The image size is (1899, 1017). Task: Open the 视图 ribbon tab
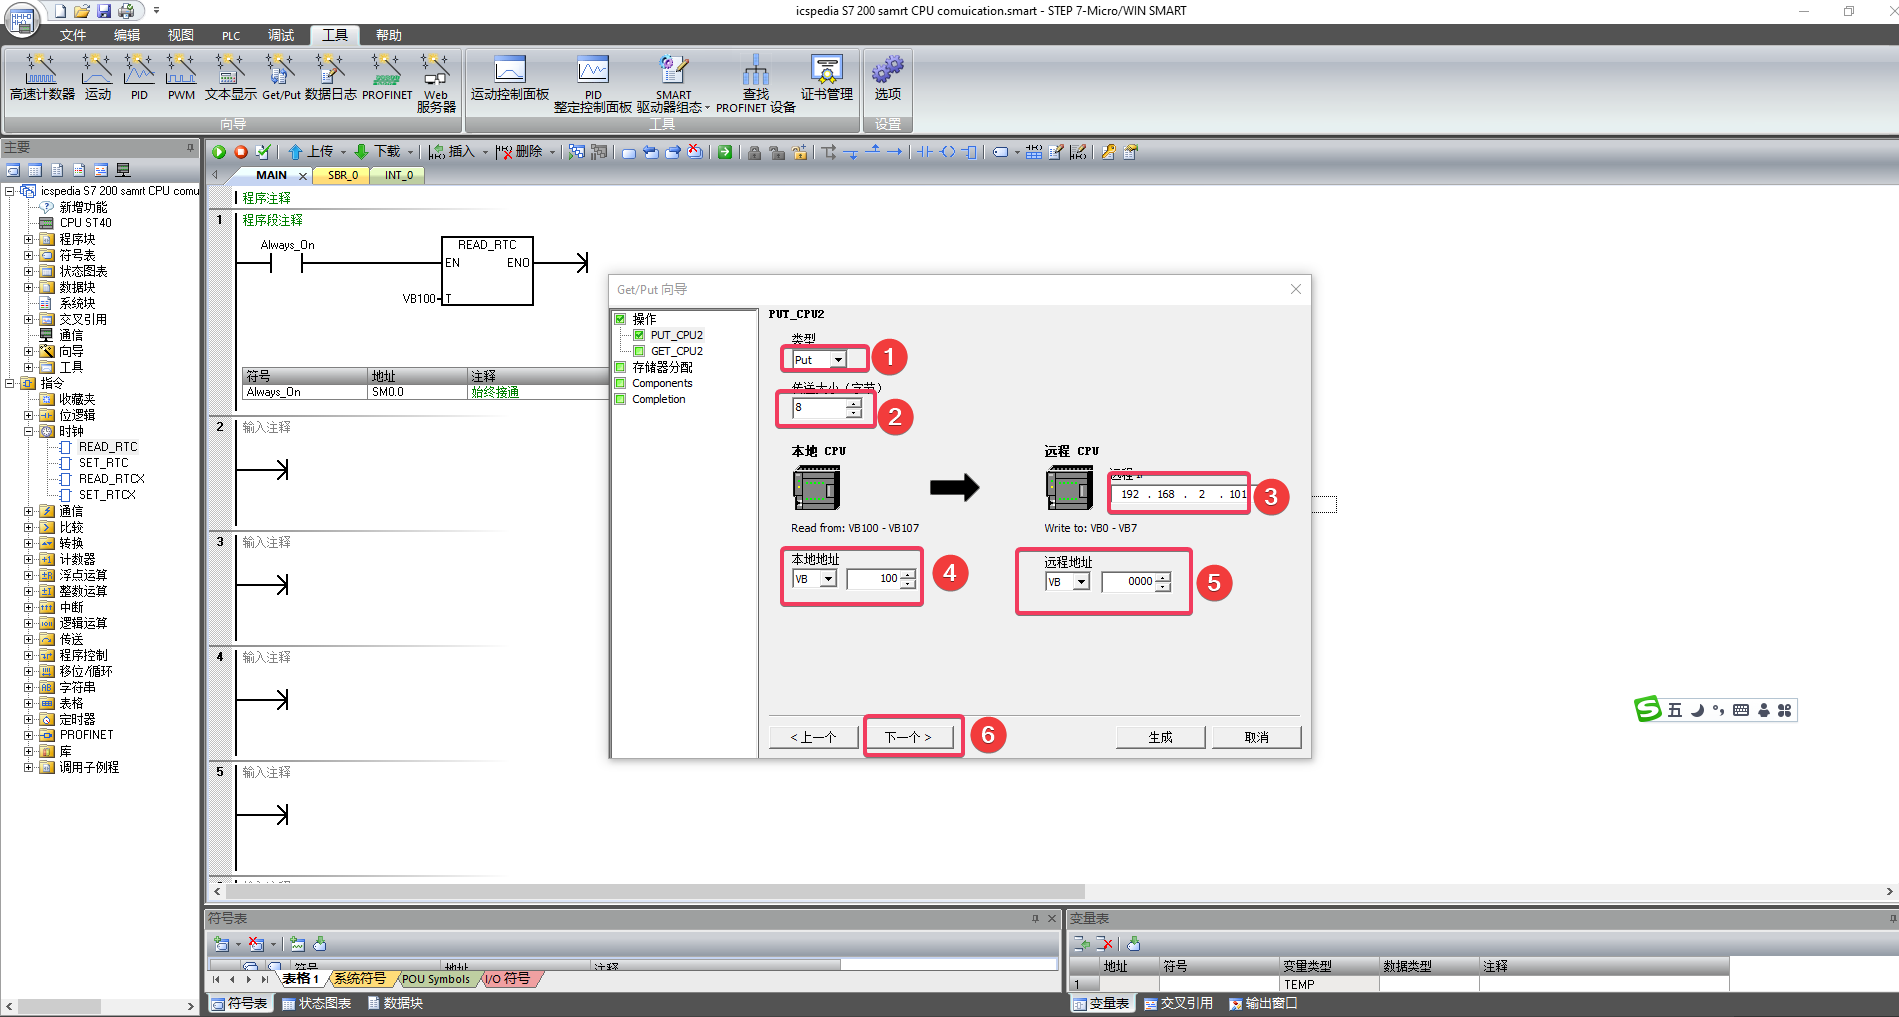coord(181,35)
